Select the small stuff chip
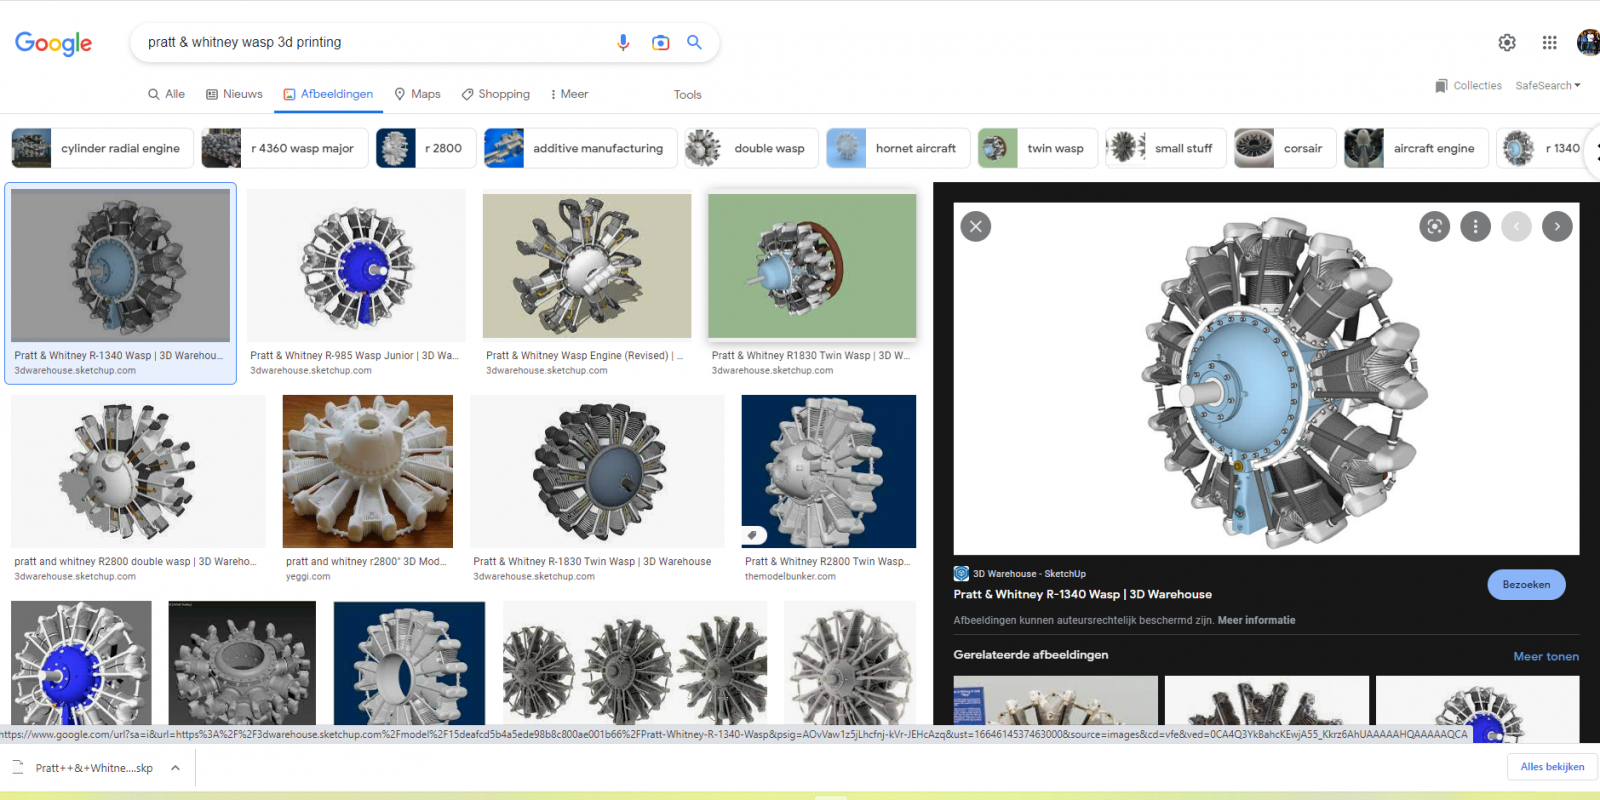 point(1165,148)
